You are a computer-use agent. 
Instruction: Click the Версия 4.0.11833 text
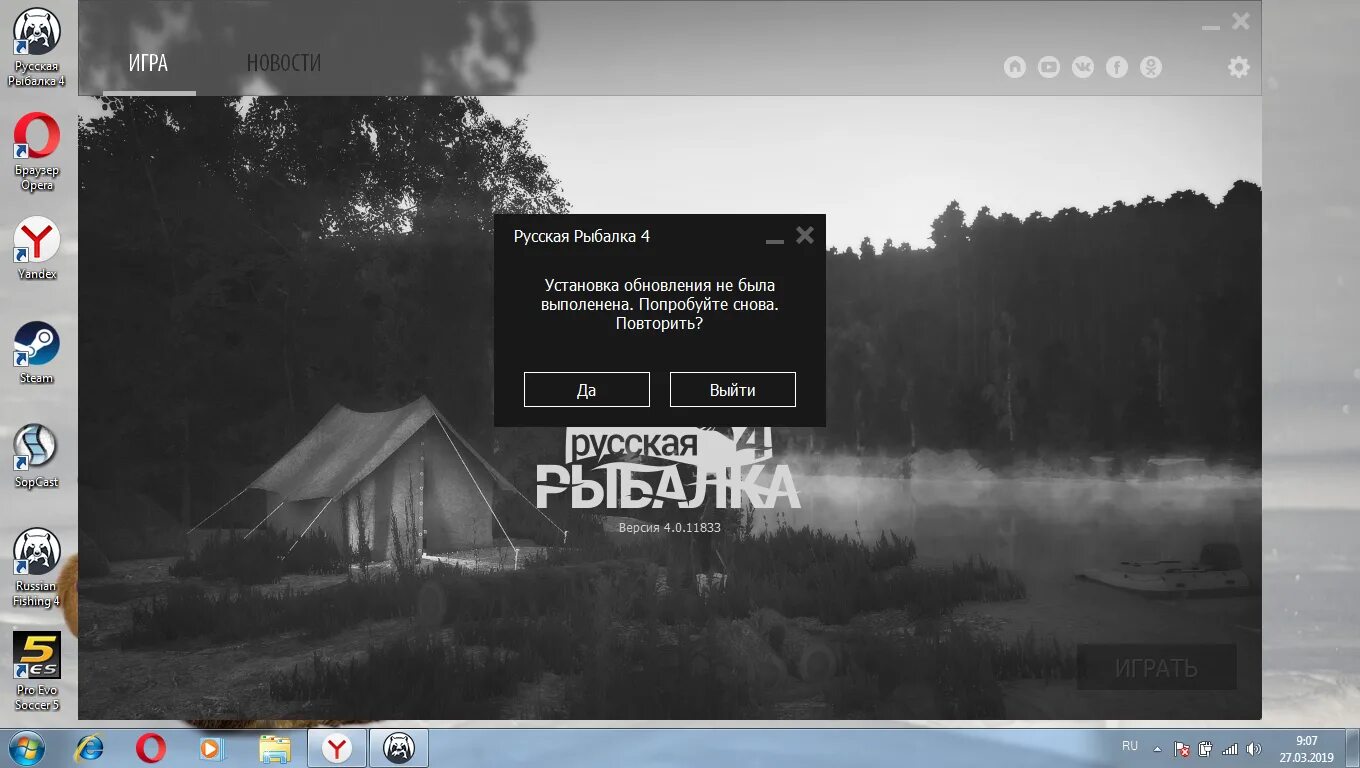pyautogui.click(x=669, y=527)
